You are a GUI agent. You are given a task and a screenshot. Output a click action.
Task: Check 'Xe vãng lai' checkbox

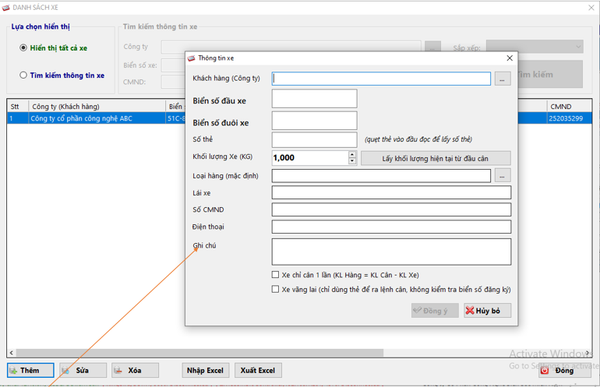[x=275, y=289]
